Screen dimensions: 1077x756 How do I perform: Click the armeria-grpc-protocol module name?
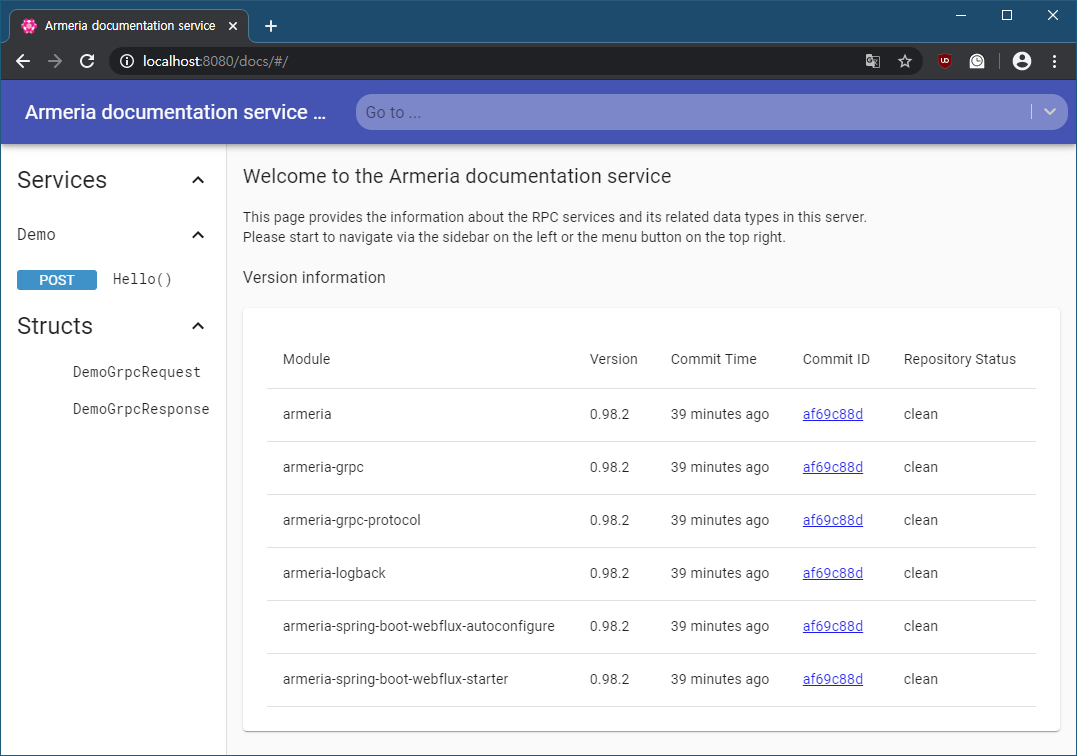pyautogui.click(x=352, y=520)
